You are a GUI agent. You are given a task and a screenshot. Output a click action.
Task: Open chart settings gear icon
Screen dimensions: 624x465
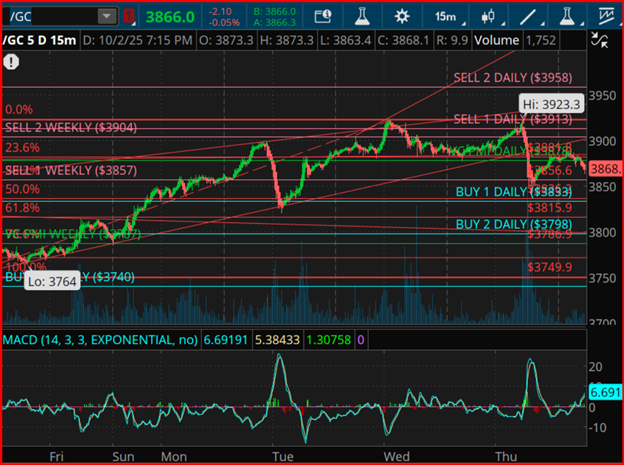click(401, 17)
